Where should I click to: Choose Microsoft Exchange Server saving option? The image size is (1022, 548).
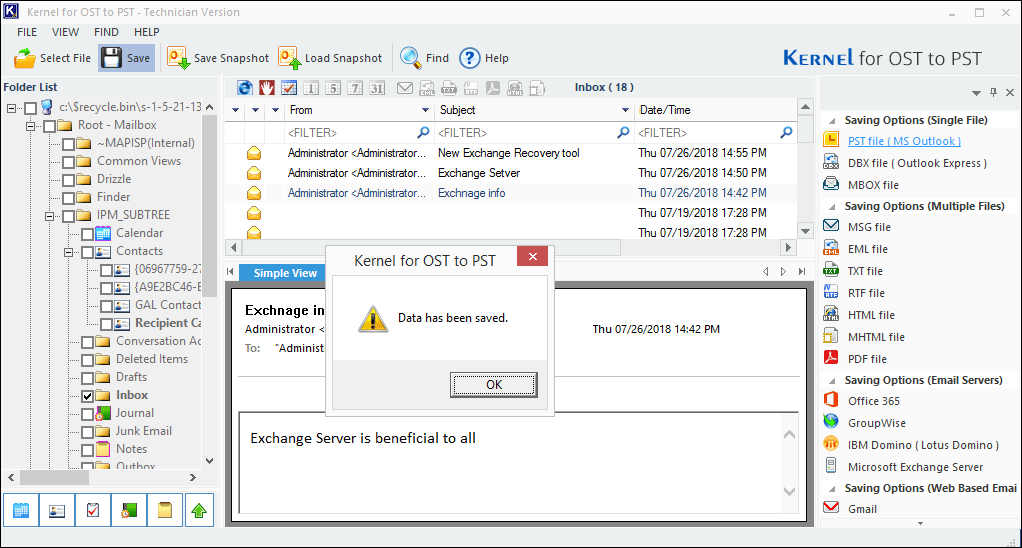point(915,467)
